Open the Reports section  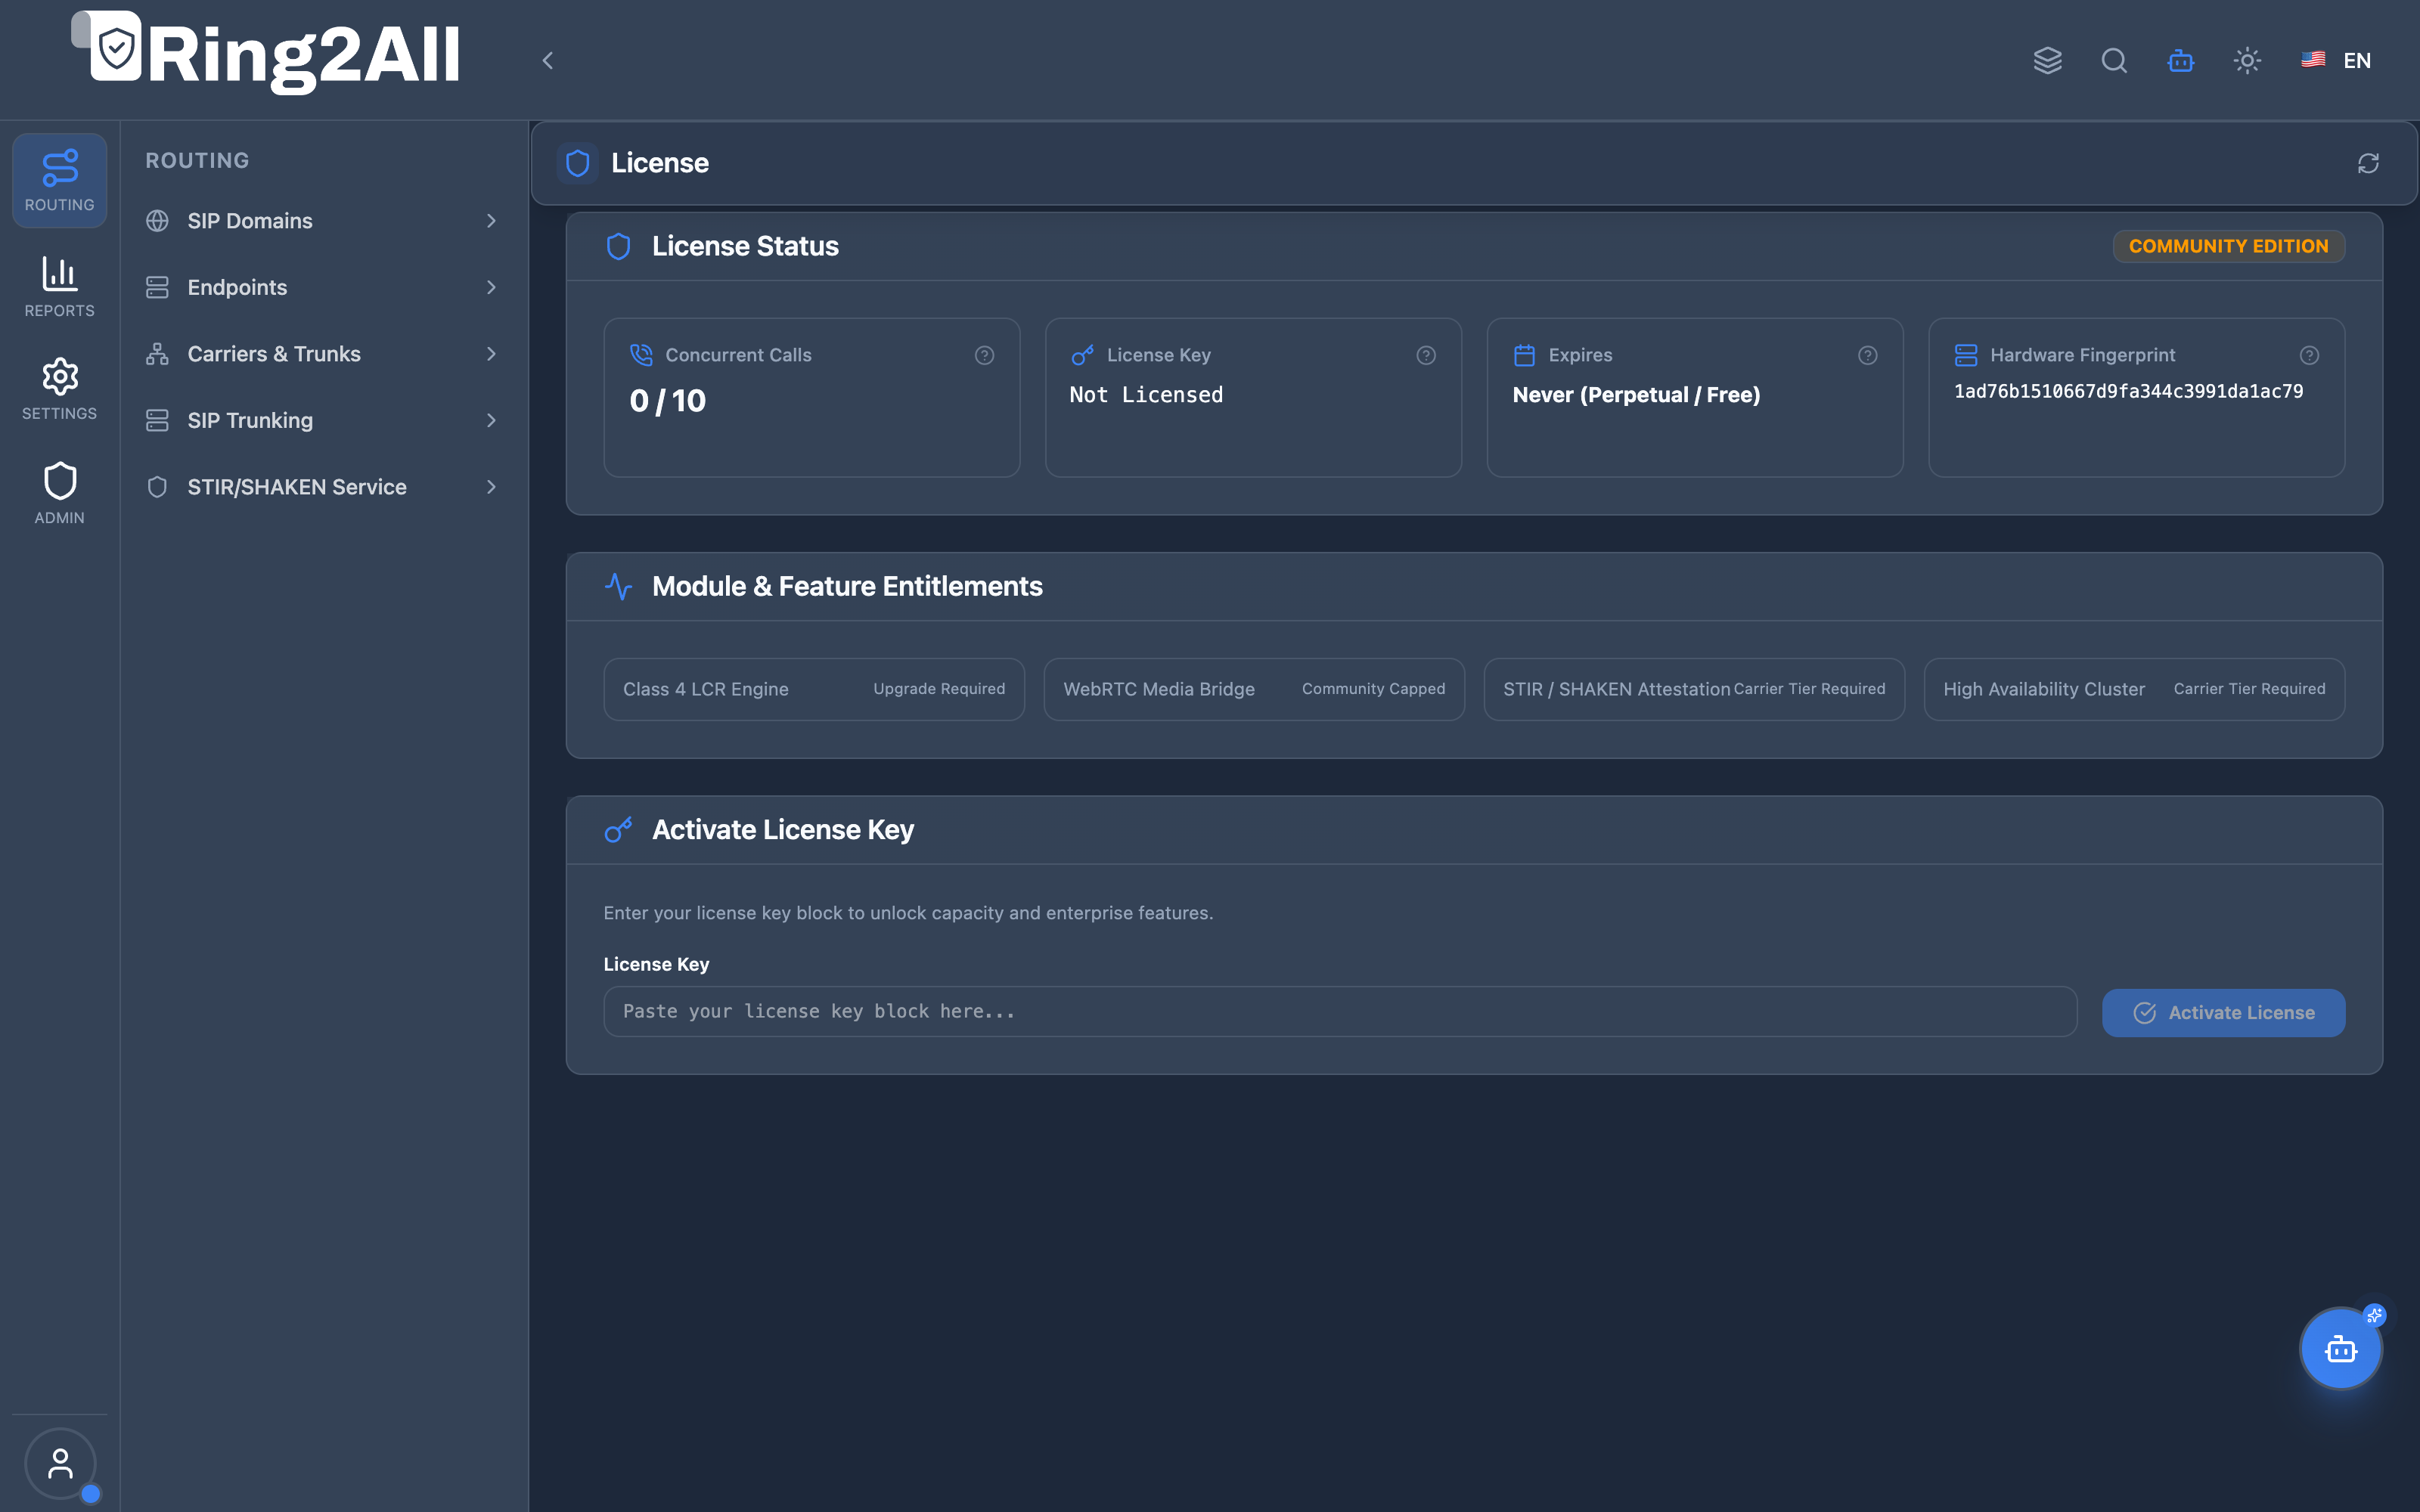point(59,286)
